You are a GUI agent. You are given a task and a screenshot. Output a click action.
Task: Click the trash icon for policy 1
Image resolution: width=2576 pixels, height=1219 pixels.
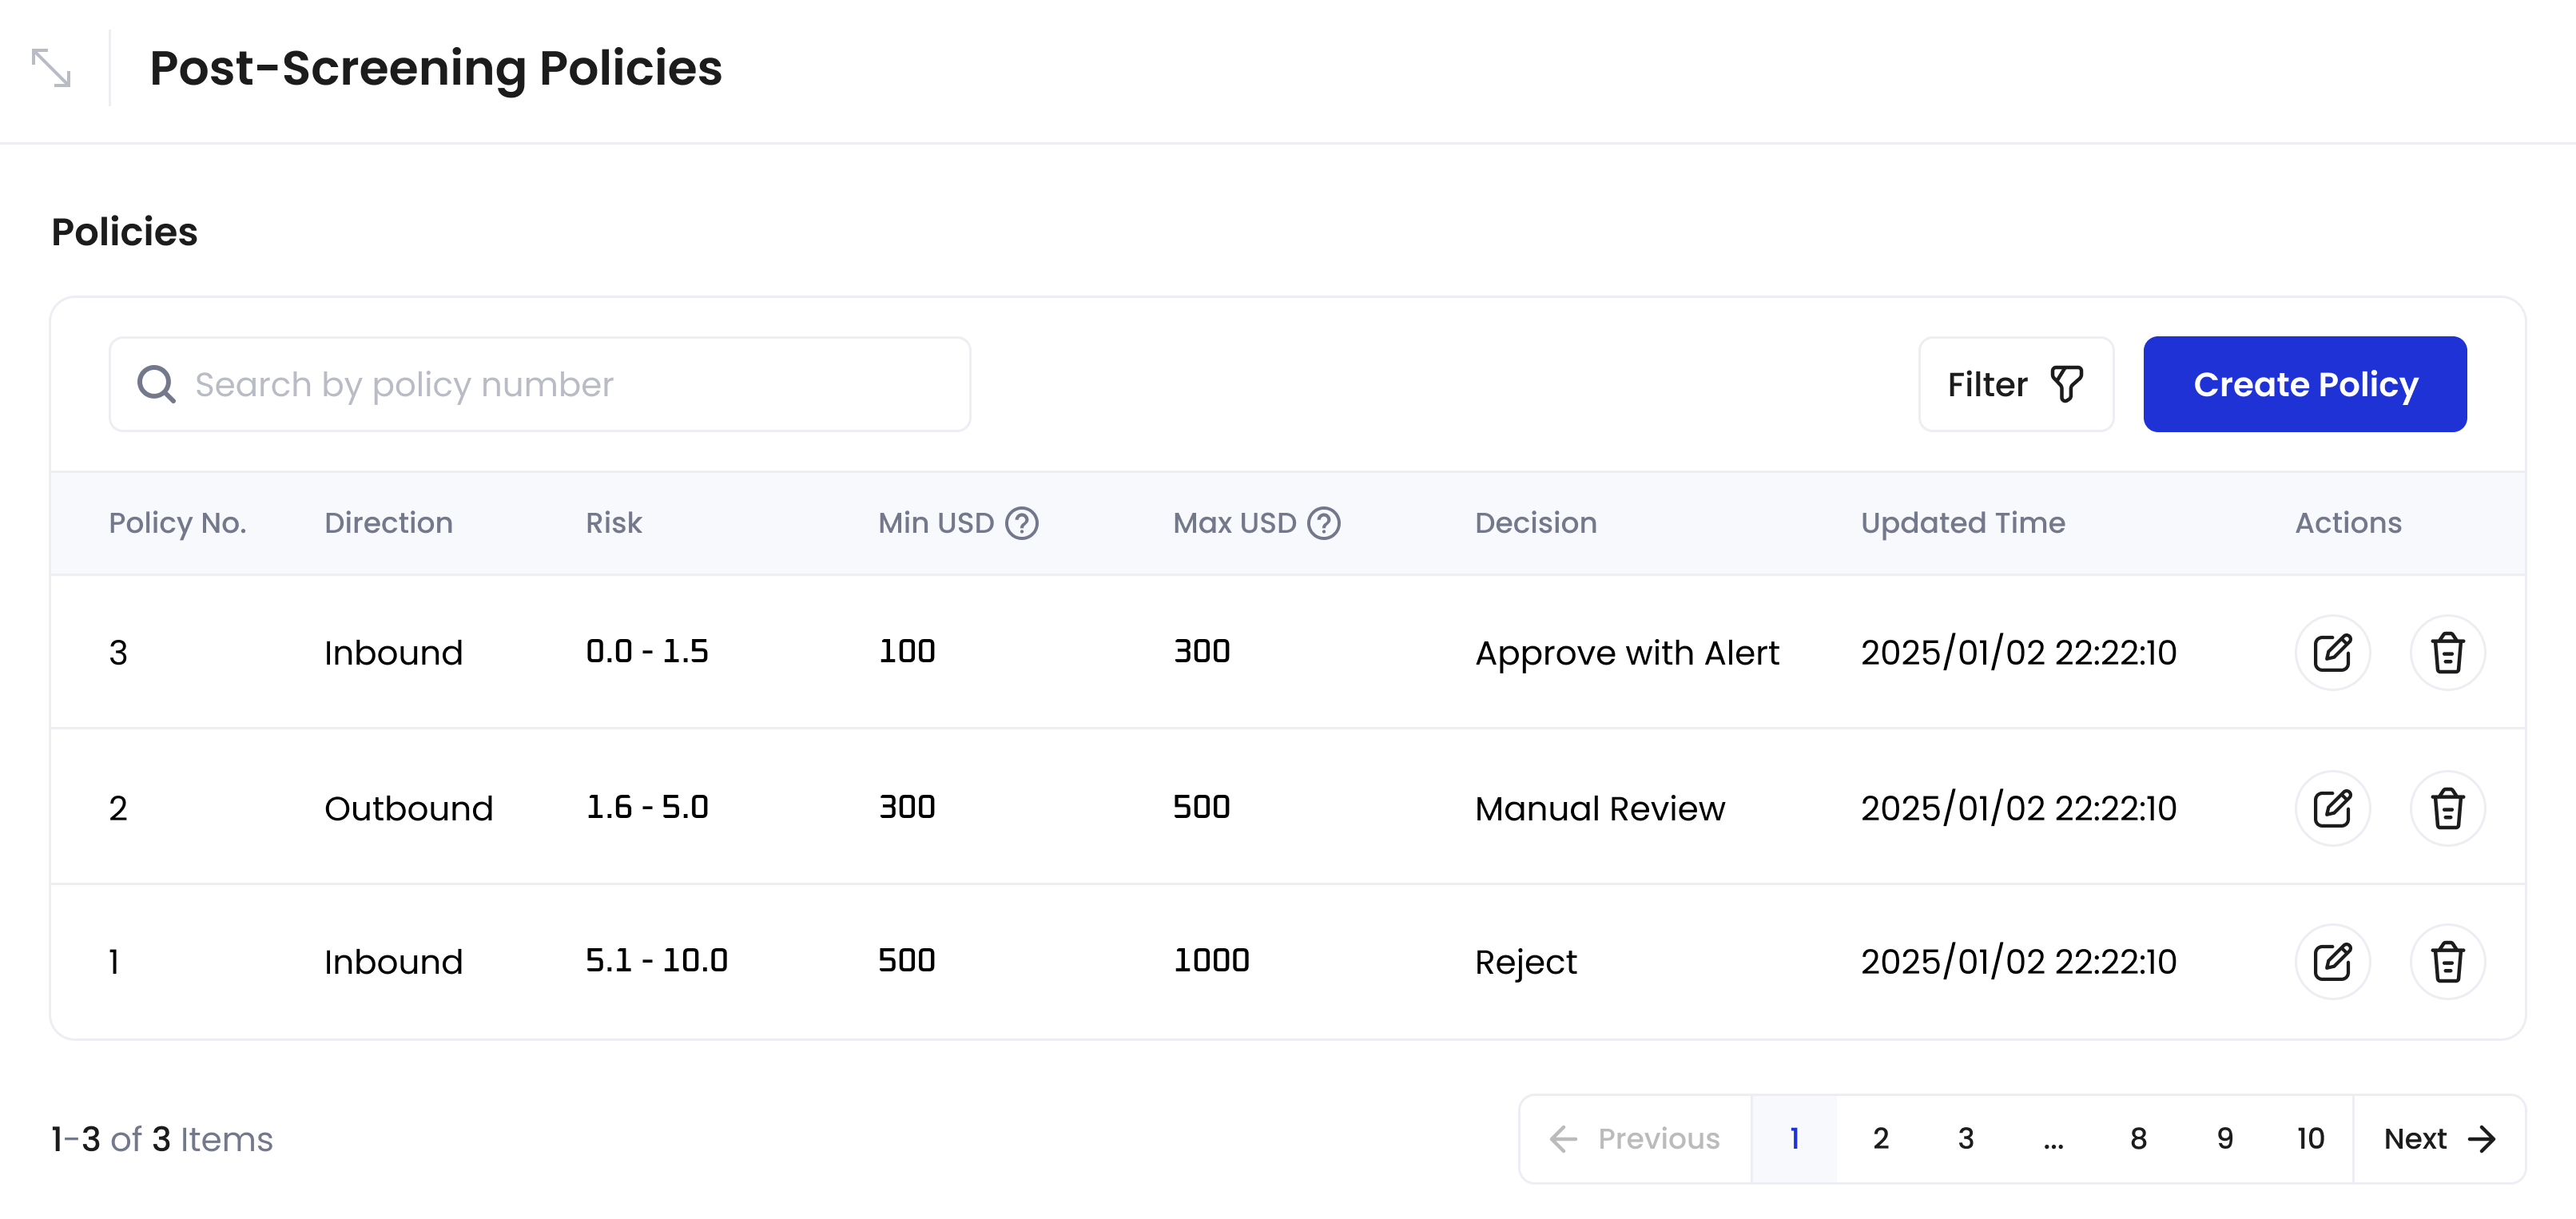[x=2447, y=961]
